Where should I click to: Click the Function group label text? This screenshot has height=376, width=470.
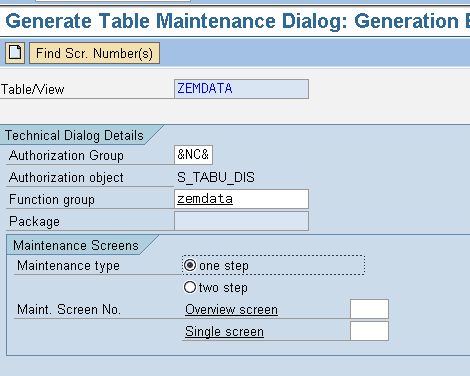click(52, 199)
